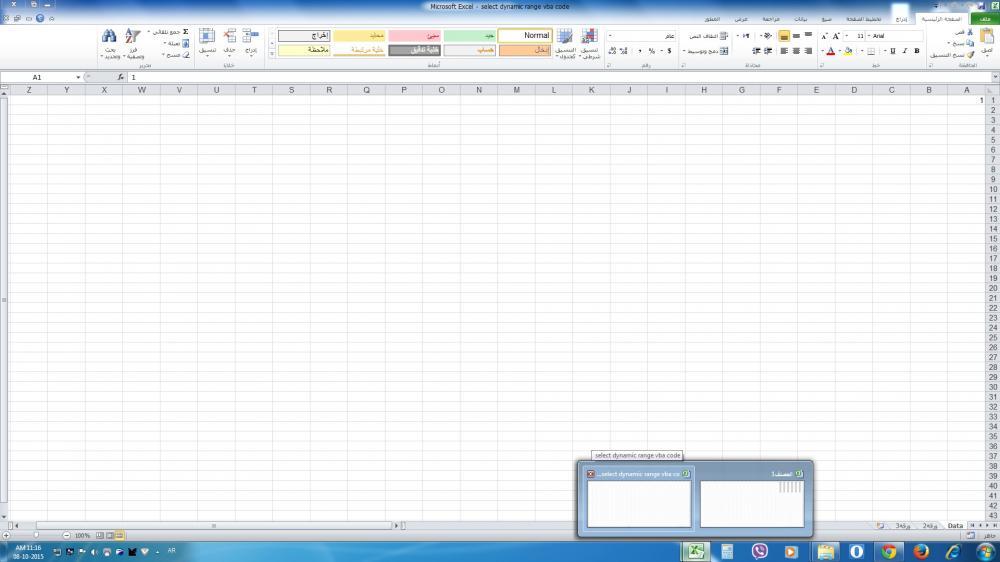Click the Format cells icon

point(207,36)
